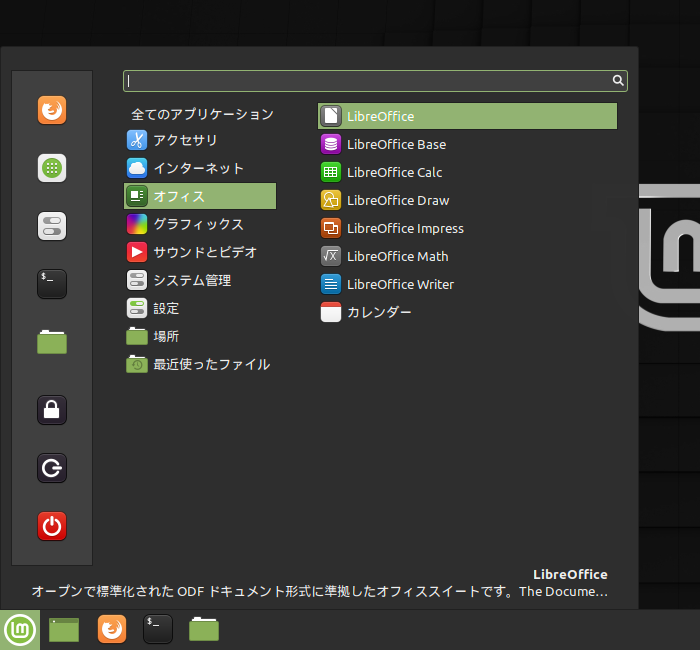Launch LibreOffice Calc
This screenshot has height=650, width=700.
click(467, 172)
